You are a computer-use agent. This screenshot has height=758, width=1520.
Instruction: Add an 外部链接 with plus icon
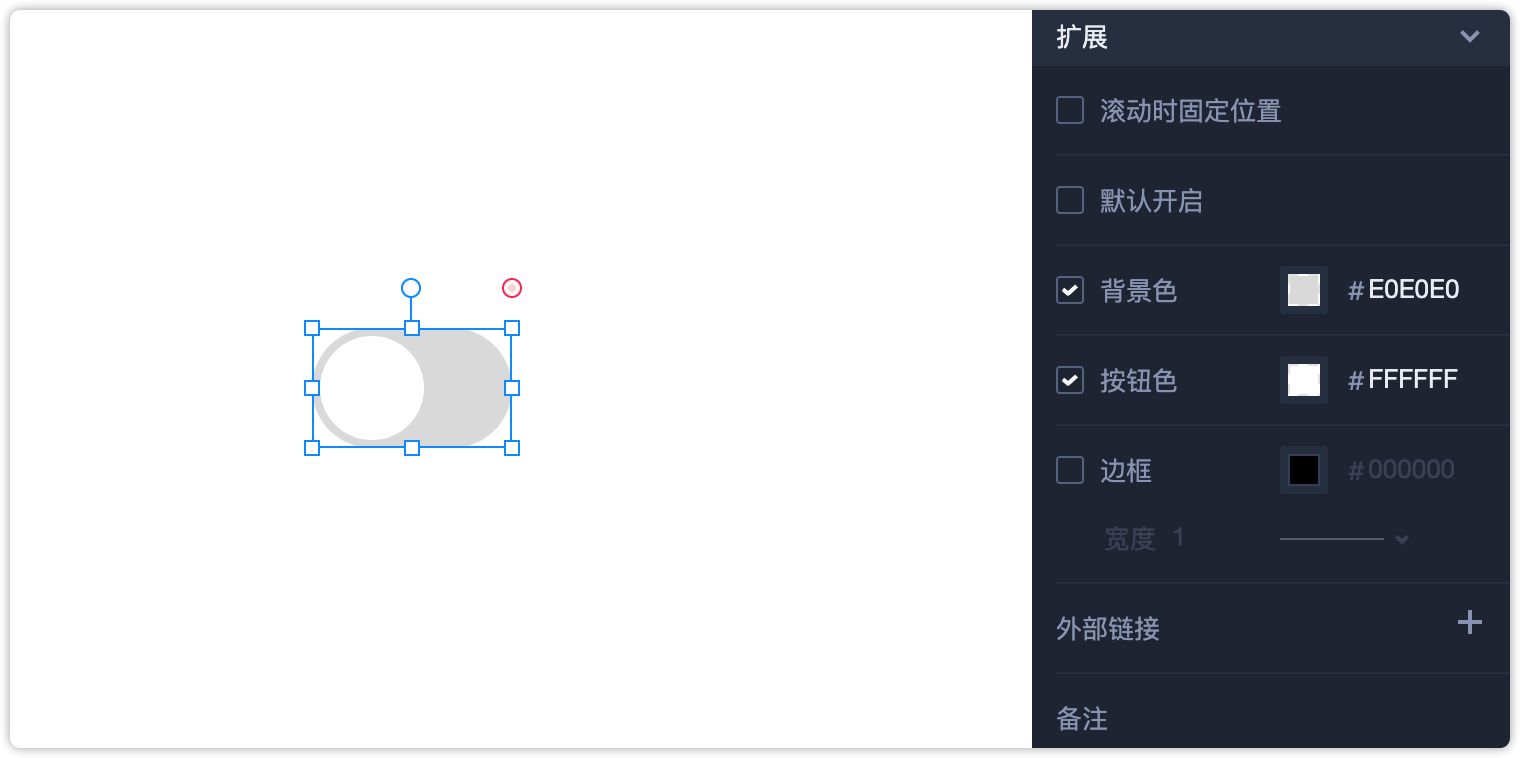(1469, 623)
